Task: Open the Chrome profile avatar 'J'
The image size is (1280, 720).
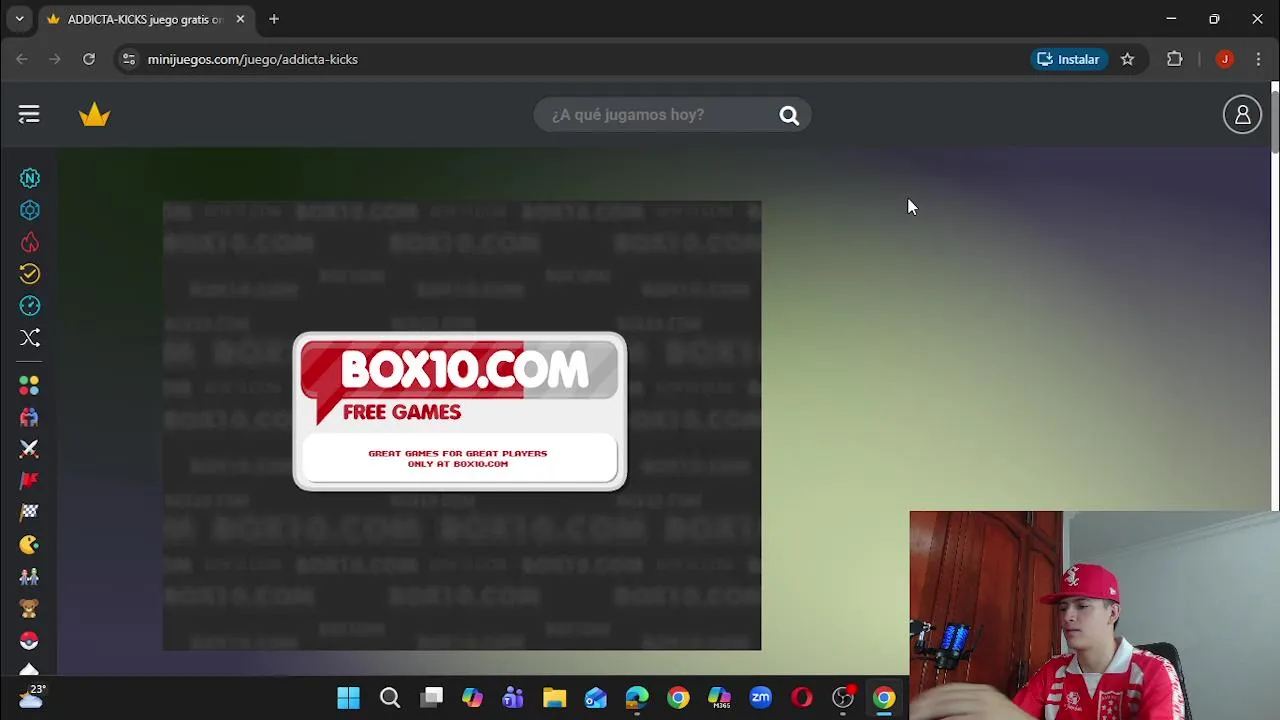Action: (1224, 59)
